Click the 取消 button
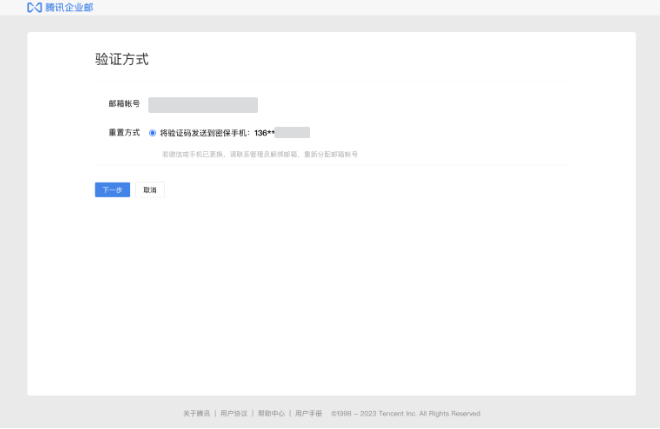This screenshot has height=429, width=660. 149,190
